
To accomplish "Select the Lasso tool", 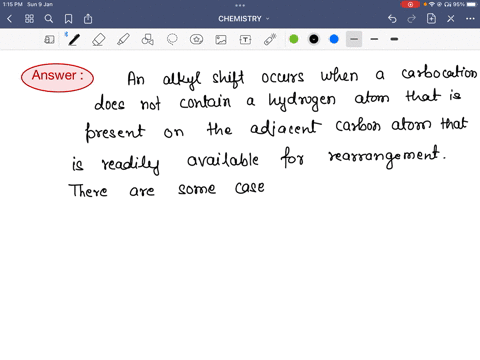I will (x=172, y=39).
